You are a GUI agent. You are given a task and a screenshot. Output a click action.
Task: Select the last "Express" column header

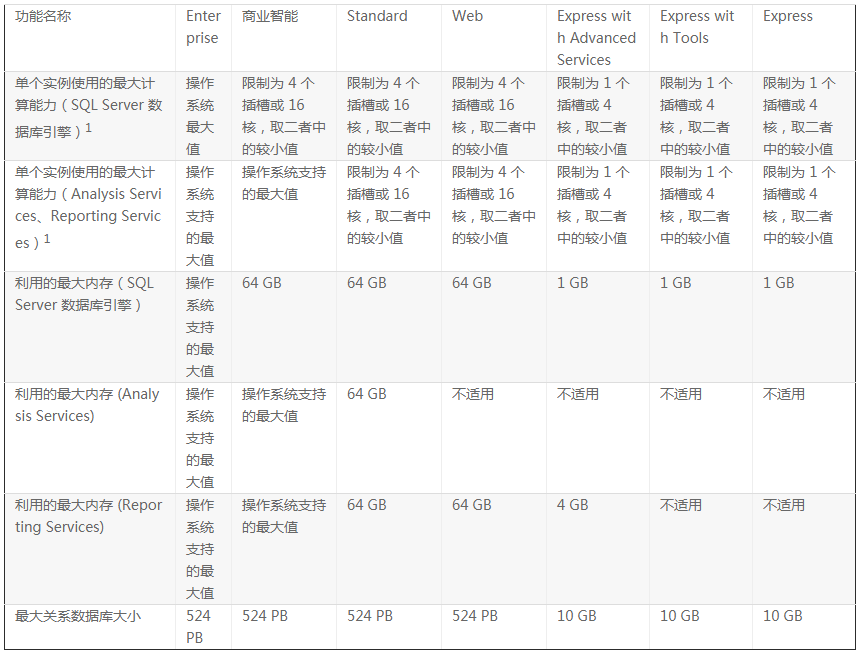[x=788, y=16]
